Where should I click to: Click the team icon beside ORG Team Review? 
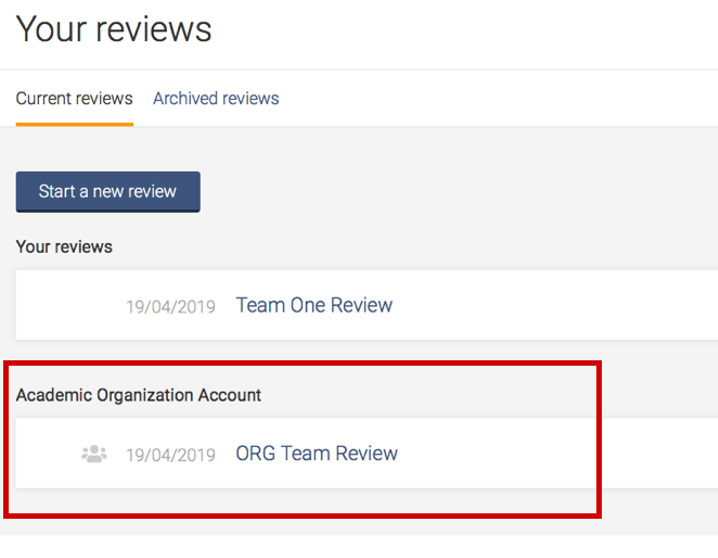coord(94,454)
